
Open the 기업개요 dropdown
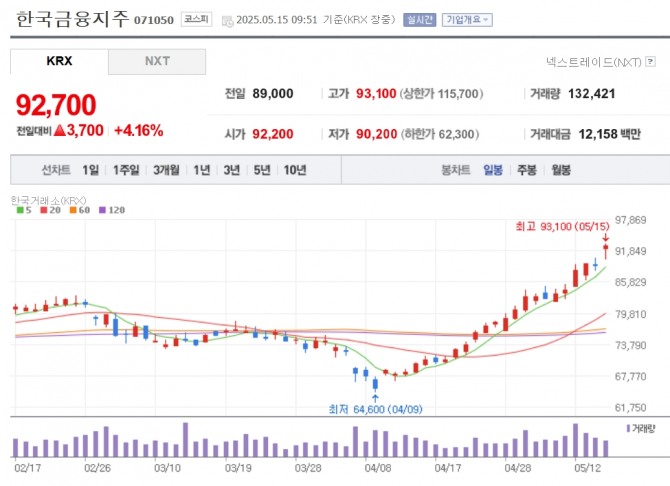[467, 20]
